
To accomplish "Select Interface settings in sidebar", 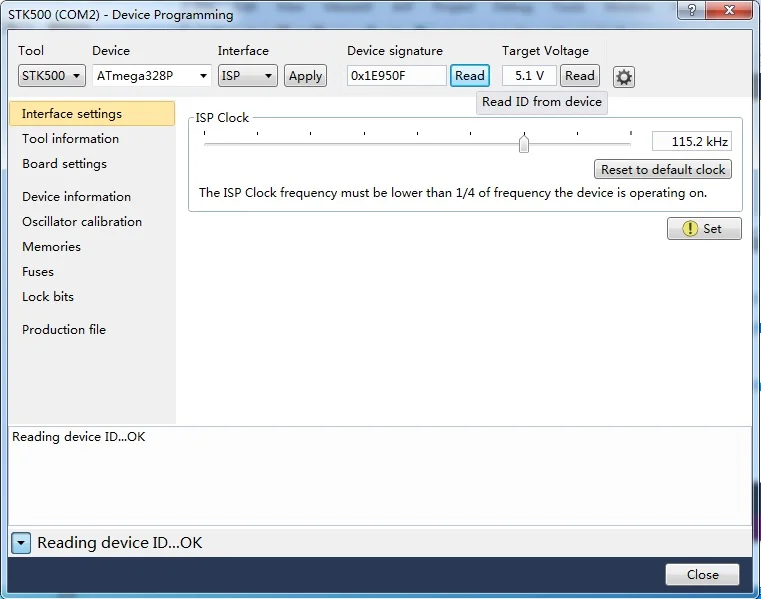I will [92, 114].
